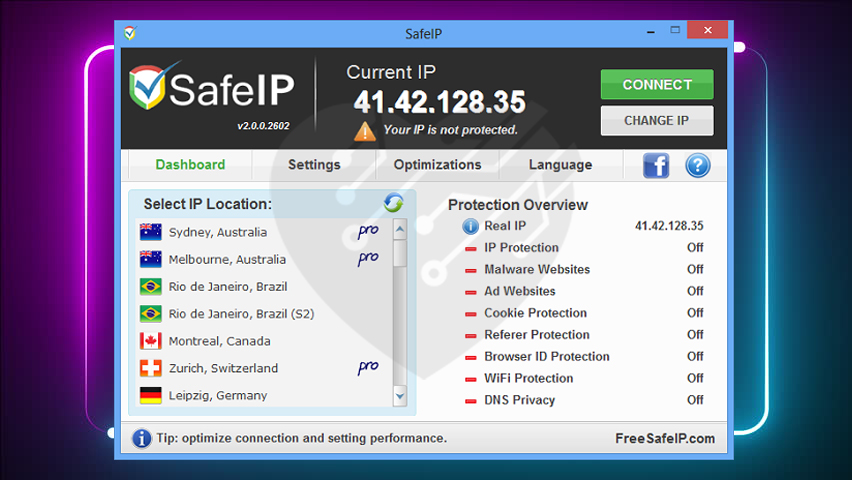Click the location list scrollbar thumb

pyautogui.click(x=400, y=253)
